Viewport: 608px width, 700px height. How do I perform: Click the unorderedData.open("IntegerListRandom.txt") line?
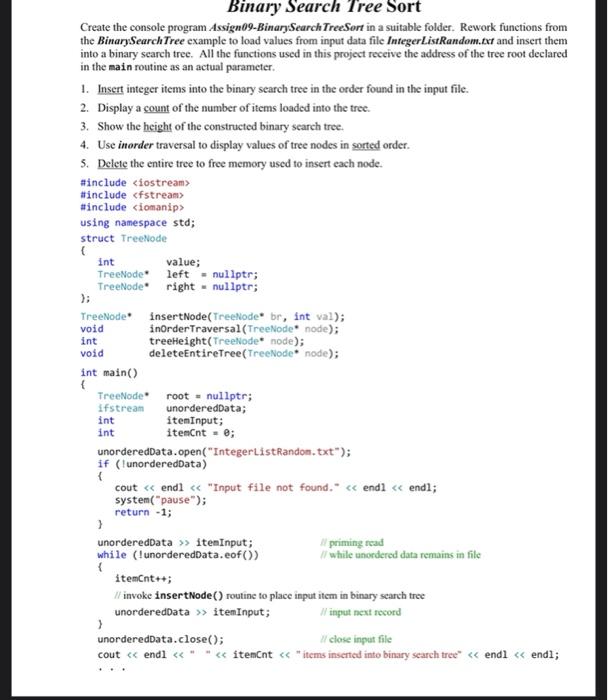(224, 452)
